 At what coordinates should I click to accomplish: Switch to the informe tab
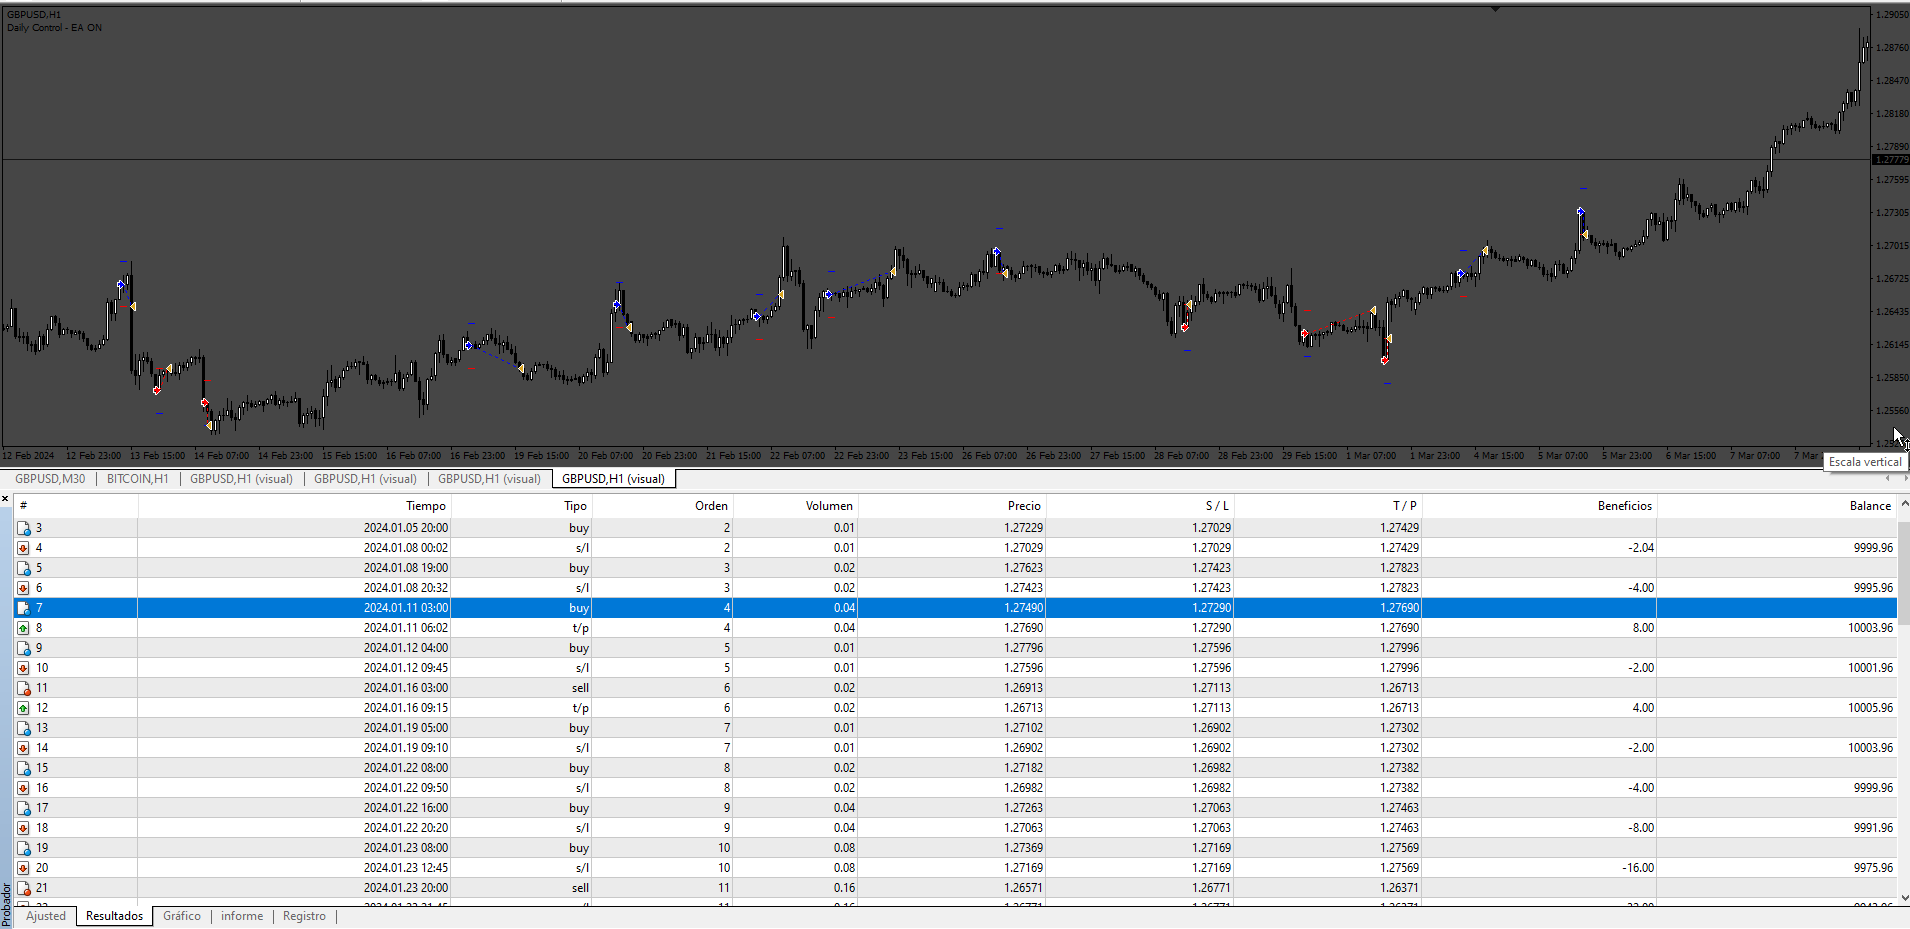click(242, 916)
